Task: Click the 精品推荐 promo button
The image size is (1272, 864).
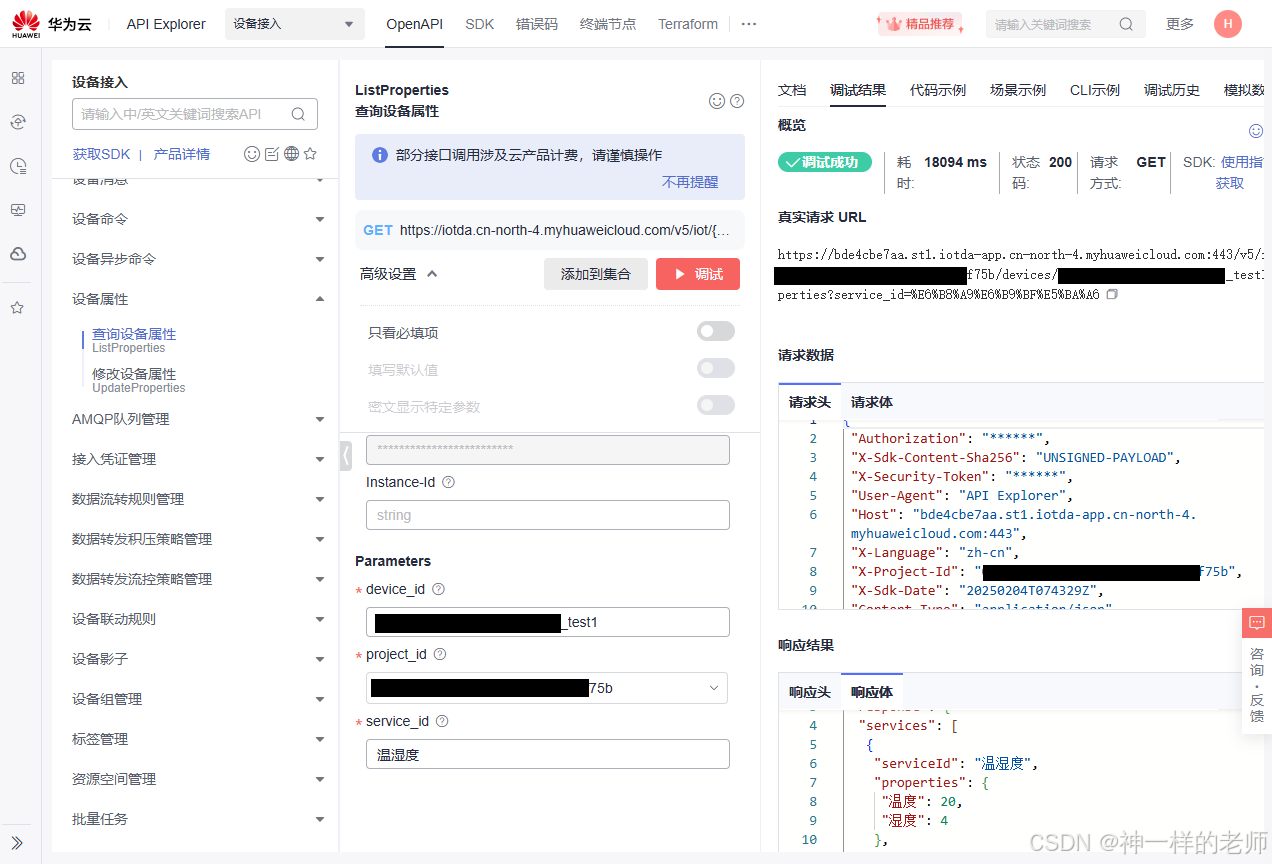Action: pos(920,24)
